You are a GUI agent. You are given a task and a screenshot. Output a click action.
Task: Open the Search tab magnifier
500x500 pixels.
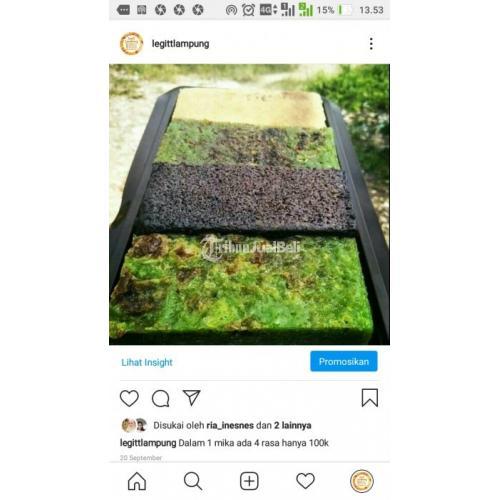pos(193,481)
